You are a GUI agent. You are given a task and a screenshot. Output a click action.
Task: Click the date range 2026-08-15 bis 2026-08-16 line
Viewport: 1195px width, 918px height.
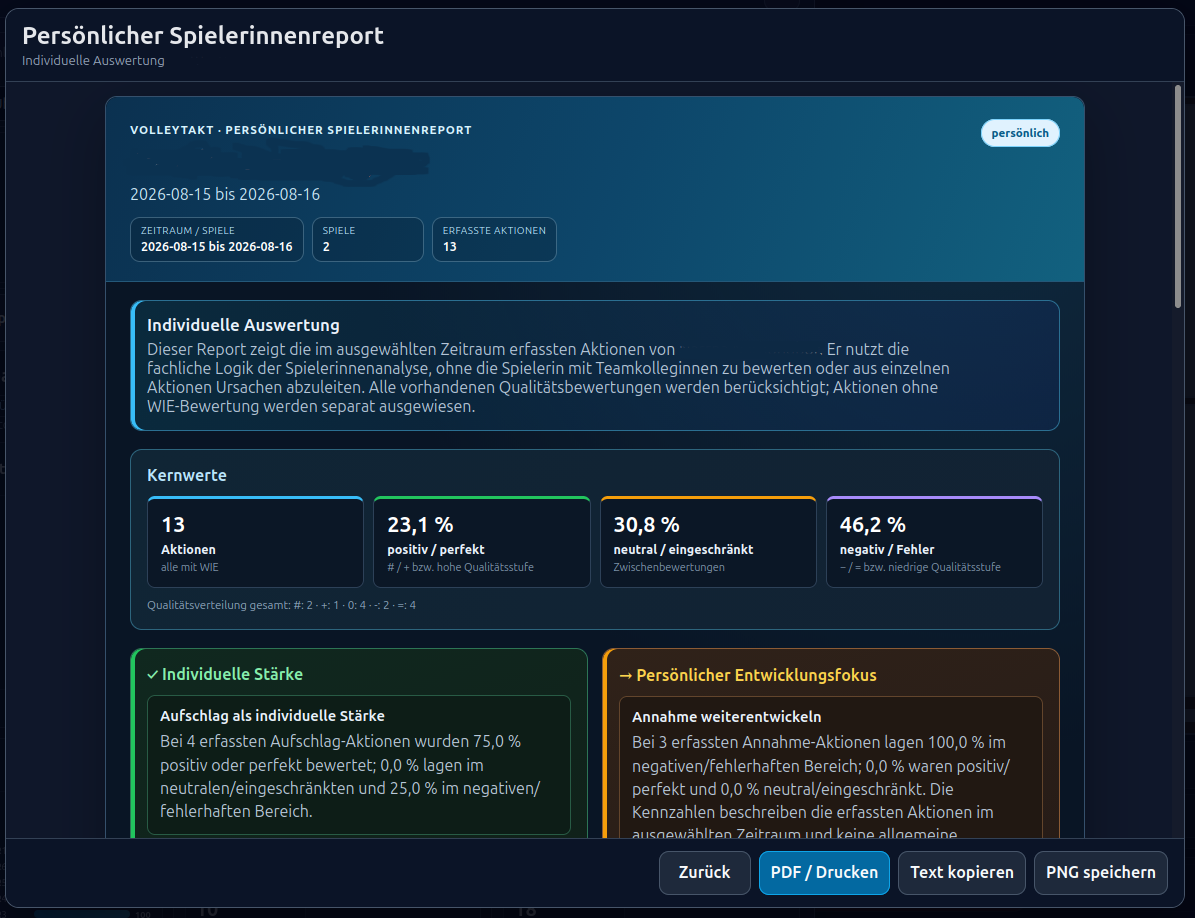225,194
